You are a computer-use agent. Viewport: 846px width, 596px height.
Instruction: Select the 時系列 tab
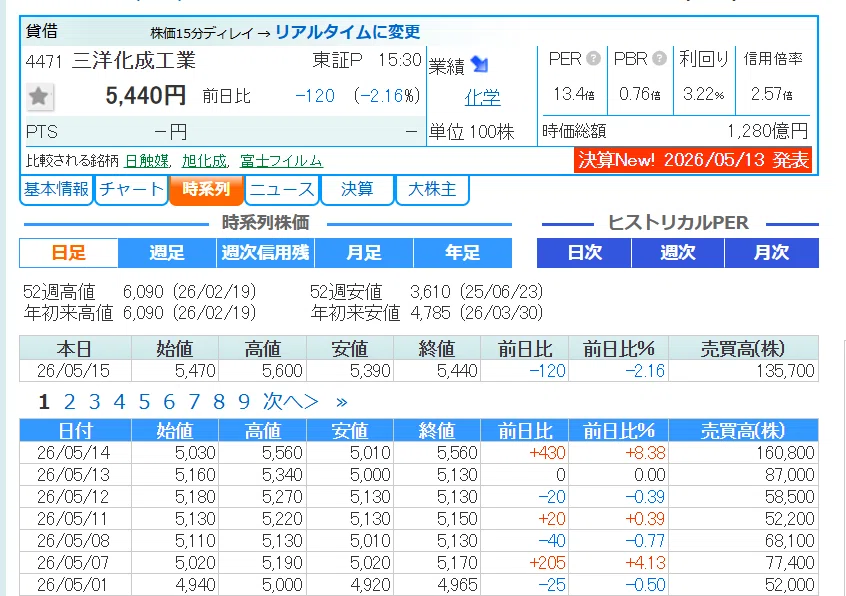(x=206, y=189)
